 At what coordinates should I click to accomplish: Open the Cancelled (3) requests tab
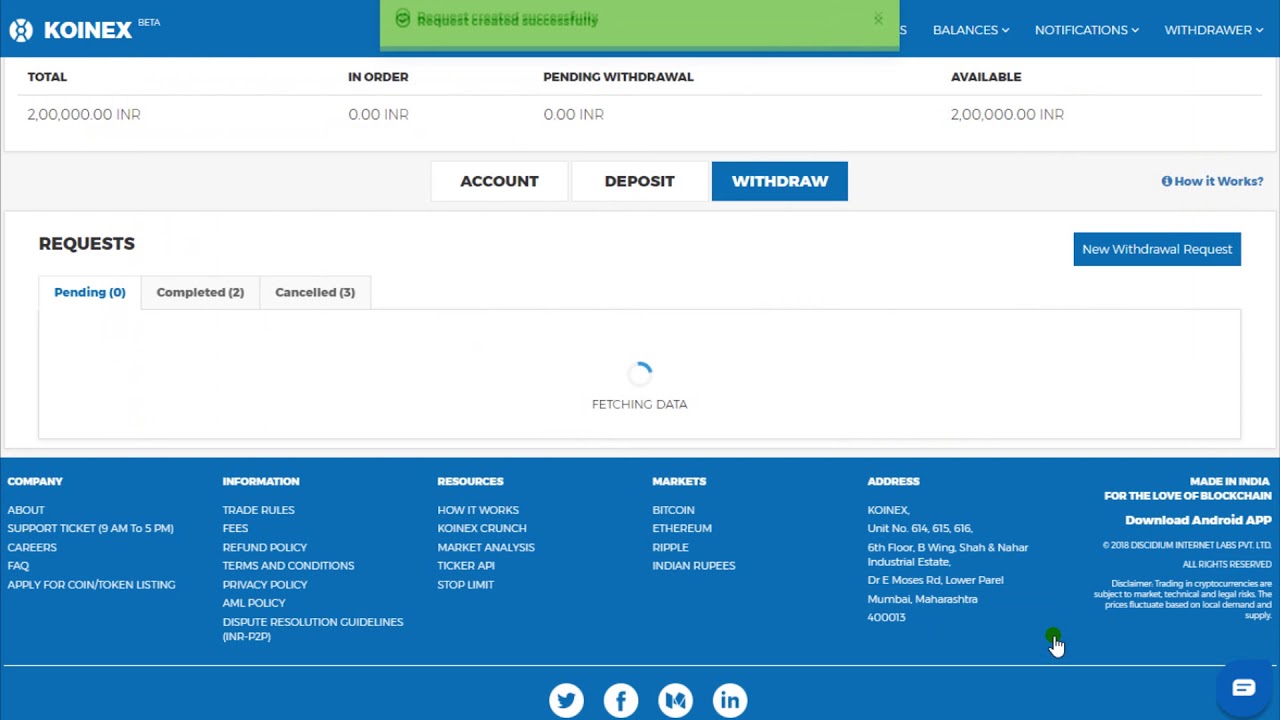coord(315,292)
